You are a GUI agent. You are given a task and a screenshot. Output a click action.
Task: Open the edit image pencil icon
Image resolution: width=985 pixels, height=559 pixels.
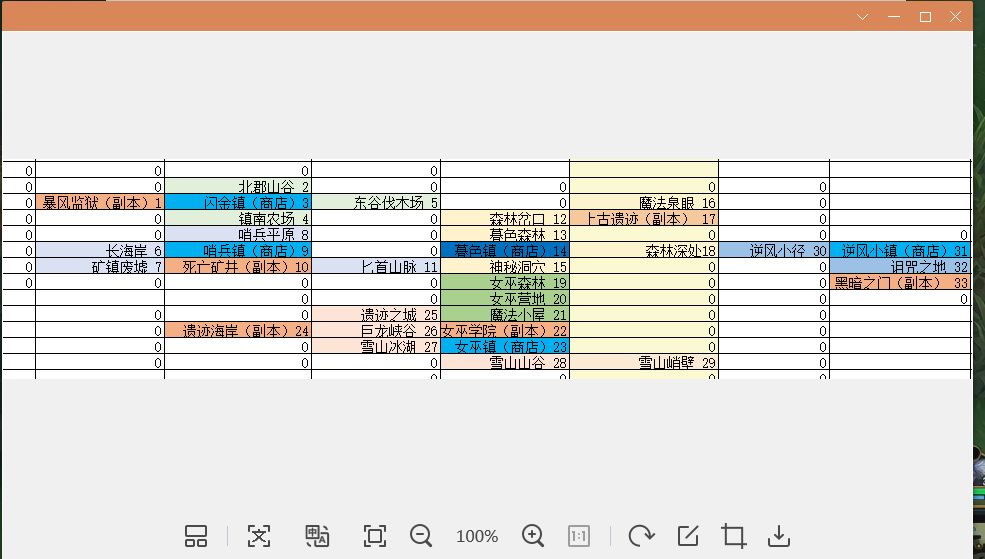pyautogui.click(x=688, y=536)
